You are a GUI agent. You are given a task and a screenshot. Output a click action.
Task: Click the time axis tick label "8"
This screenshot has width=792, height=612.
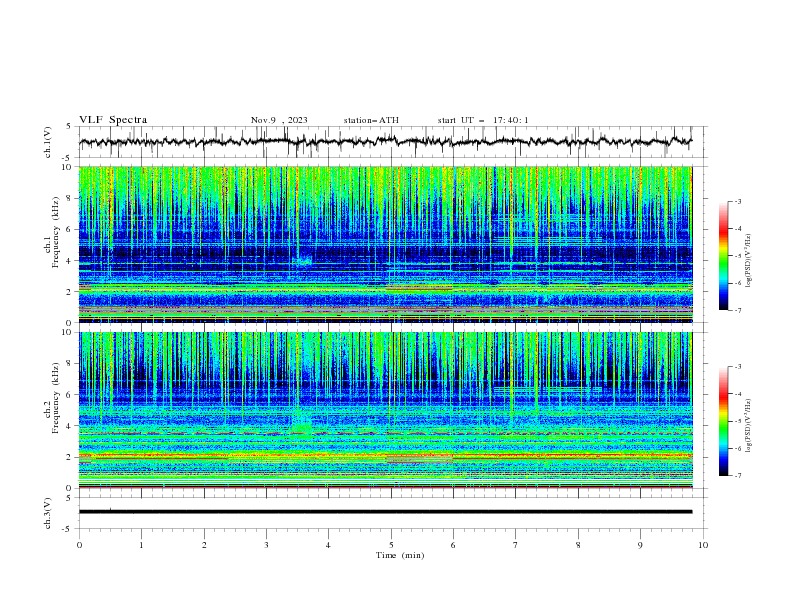578,545
